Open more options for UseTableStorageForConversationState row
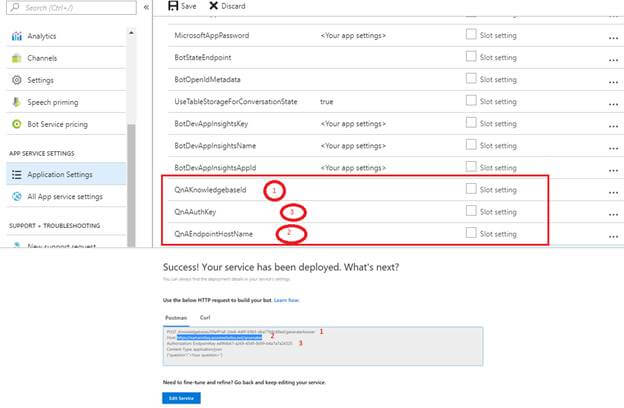The height and width of the screenshot is (408, 624). pos(613,104)
